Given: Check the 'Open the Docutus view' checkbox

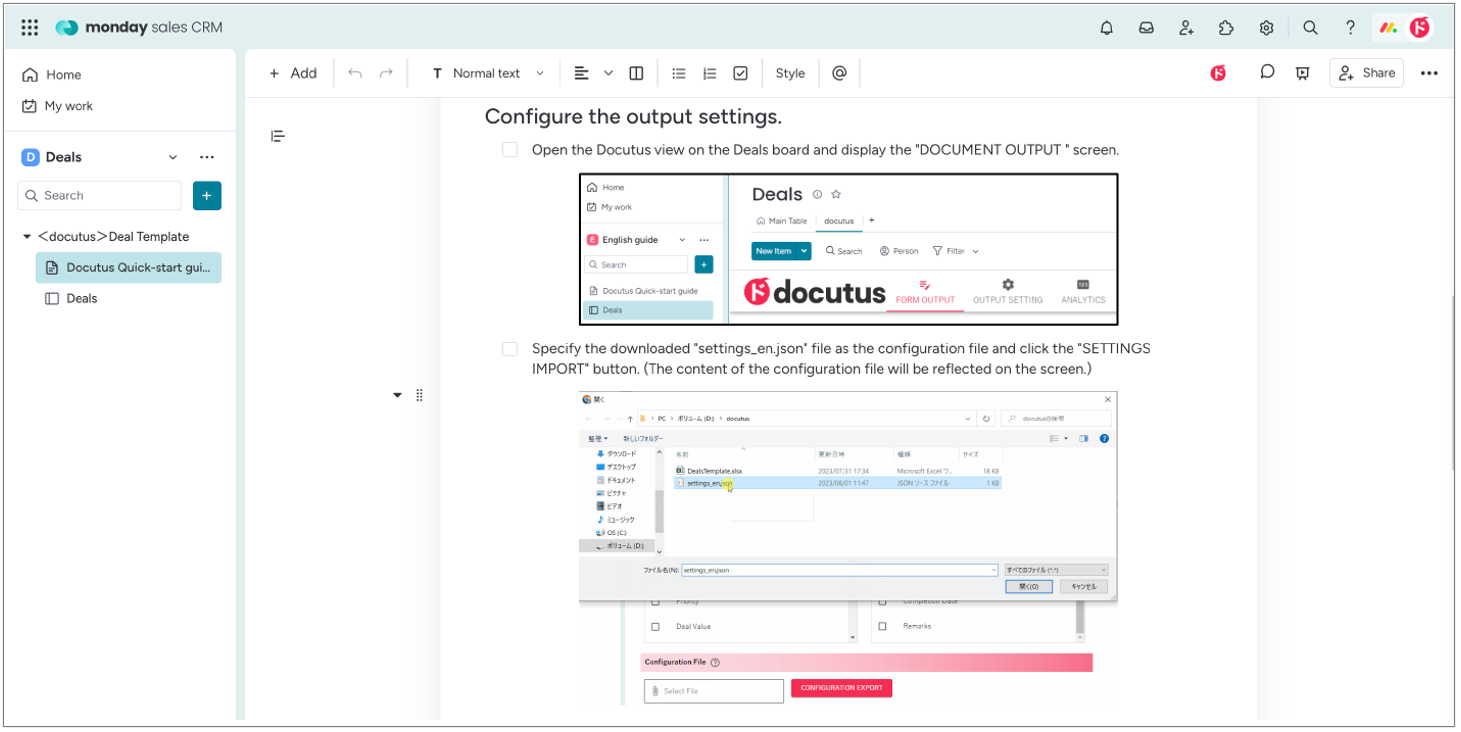Looking at the screenshot, I should [510, 150].
